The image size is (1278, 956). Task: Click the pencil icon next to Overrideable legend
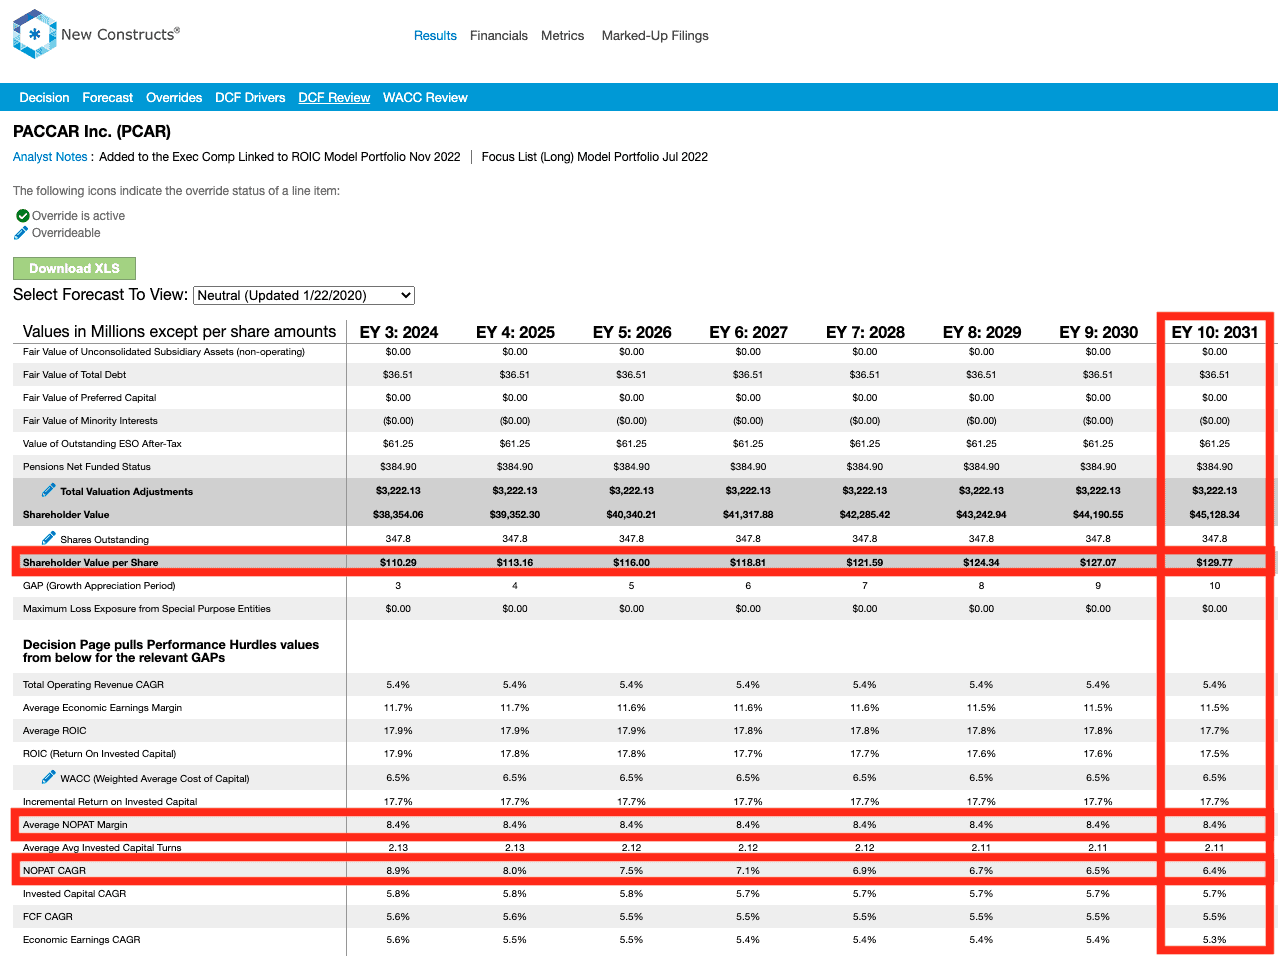[21, 233]
